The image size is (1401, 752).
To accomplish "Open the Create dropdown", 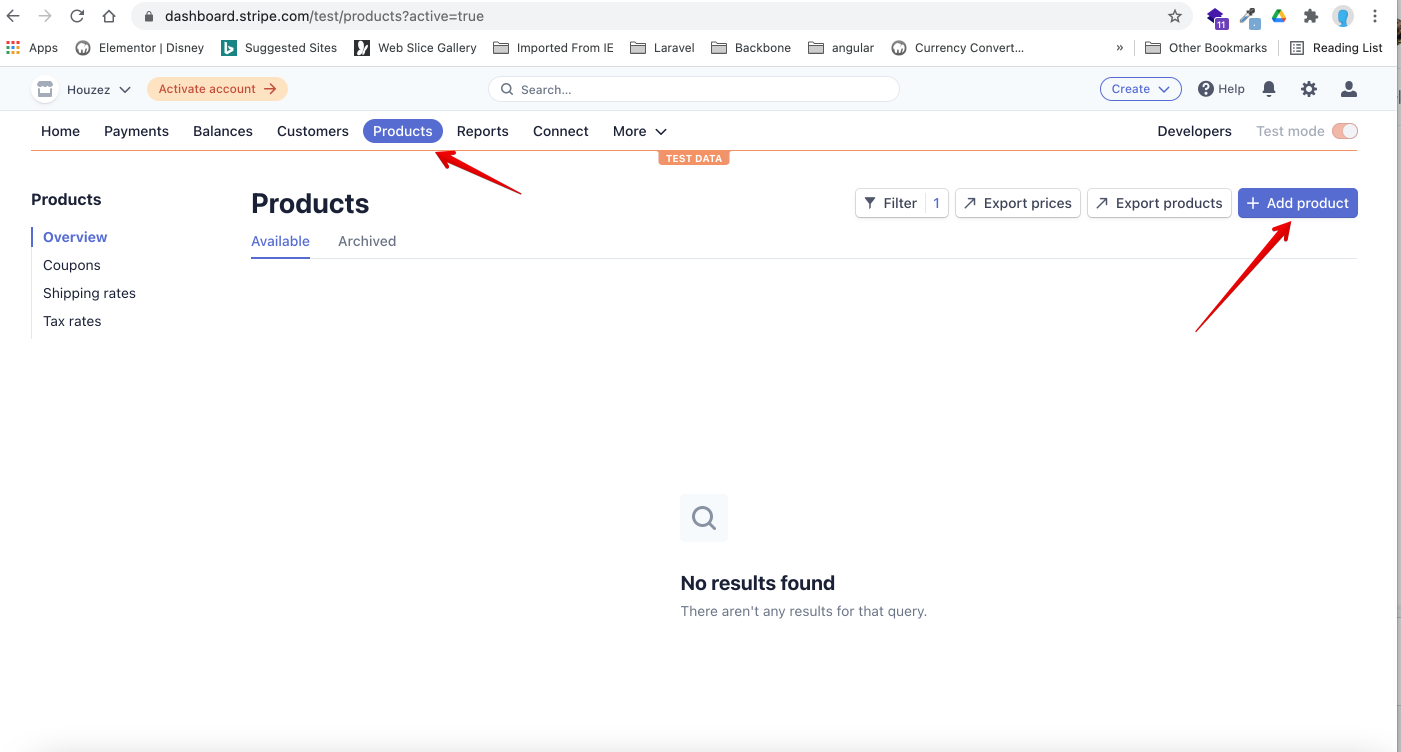I will point(1141,89).
